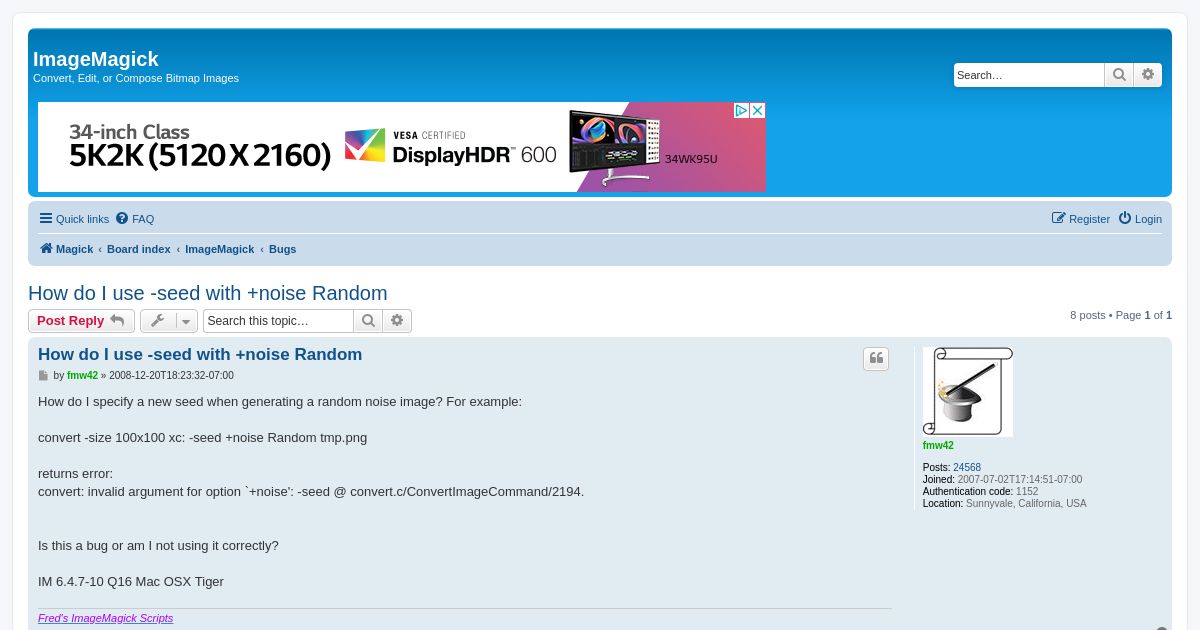Click 'IM 6.4.7-10 Q16 Mac OSX Tiger' line
The width and height of the screenshot is (1200, 630).
click(131, 582)
